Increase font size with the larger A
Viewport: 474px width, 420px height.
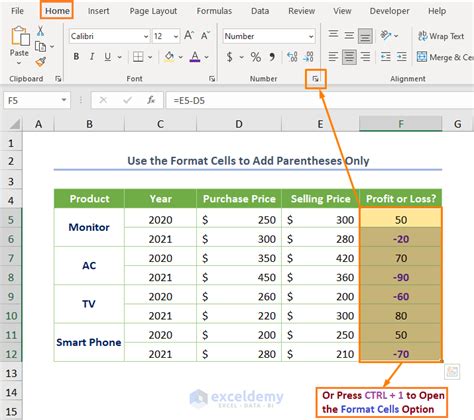tap(189, 36)
